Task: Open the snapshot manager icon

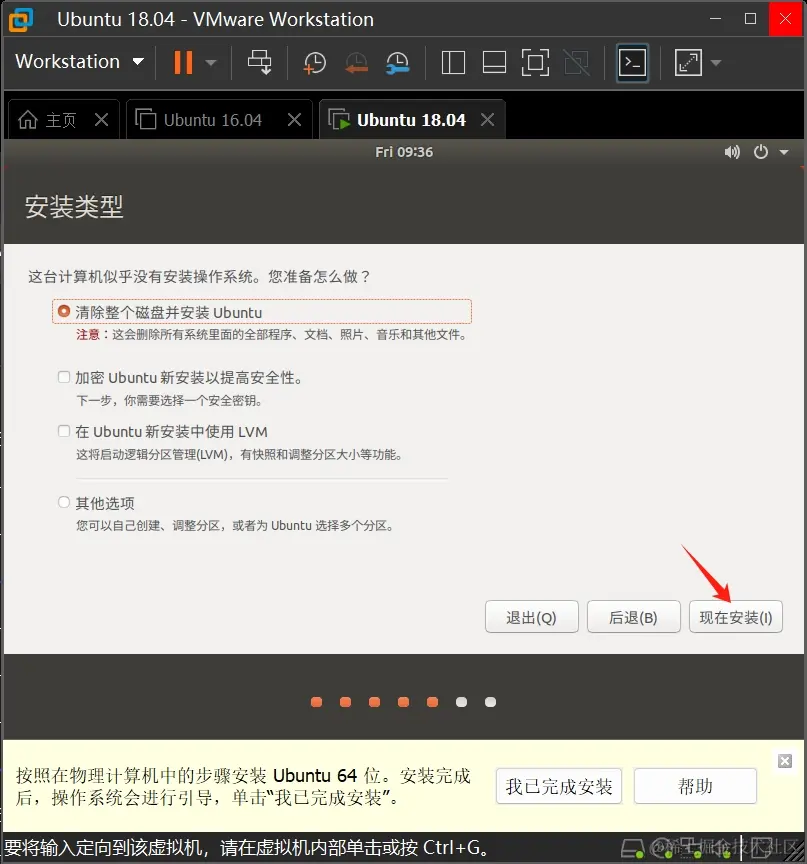Action: click(x=398, y=63)
